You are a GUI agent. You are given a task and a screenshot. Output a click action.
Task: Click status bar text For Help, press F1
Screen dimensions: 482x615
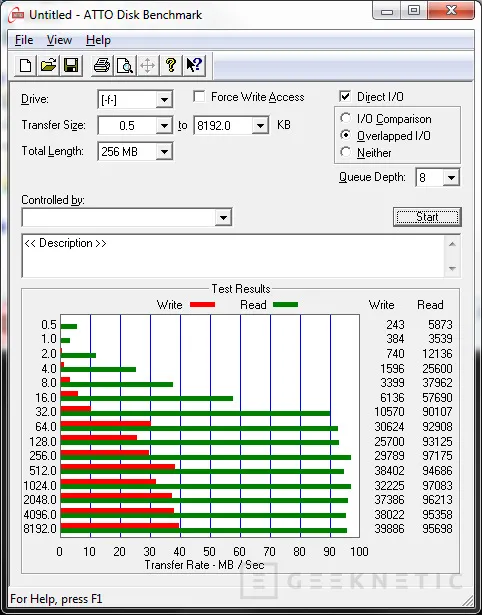[56, 599]
